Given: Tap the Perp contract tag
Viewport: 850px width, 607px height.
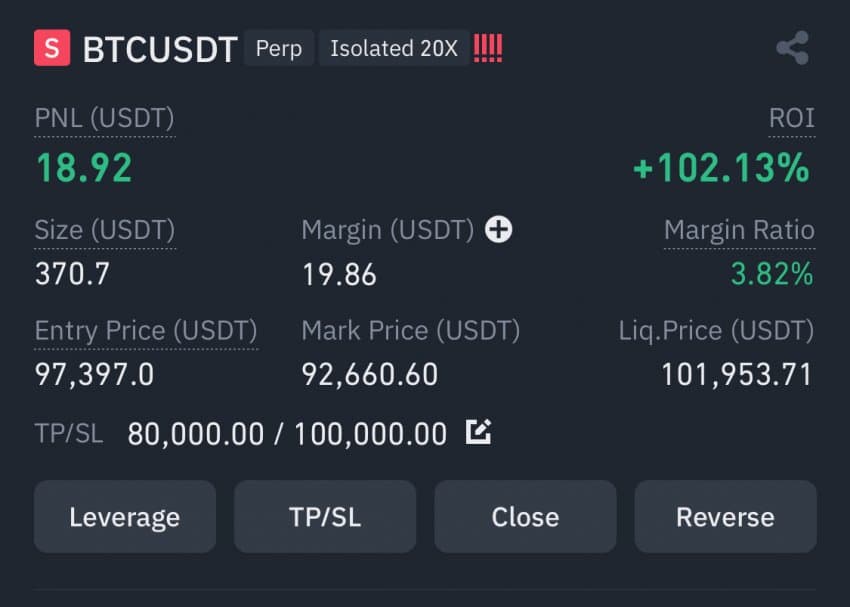Looking at the screenshot, I should (279, 48).
